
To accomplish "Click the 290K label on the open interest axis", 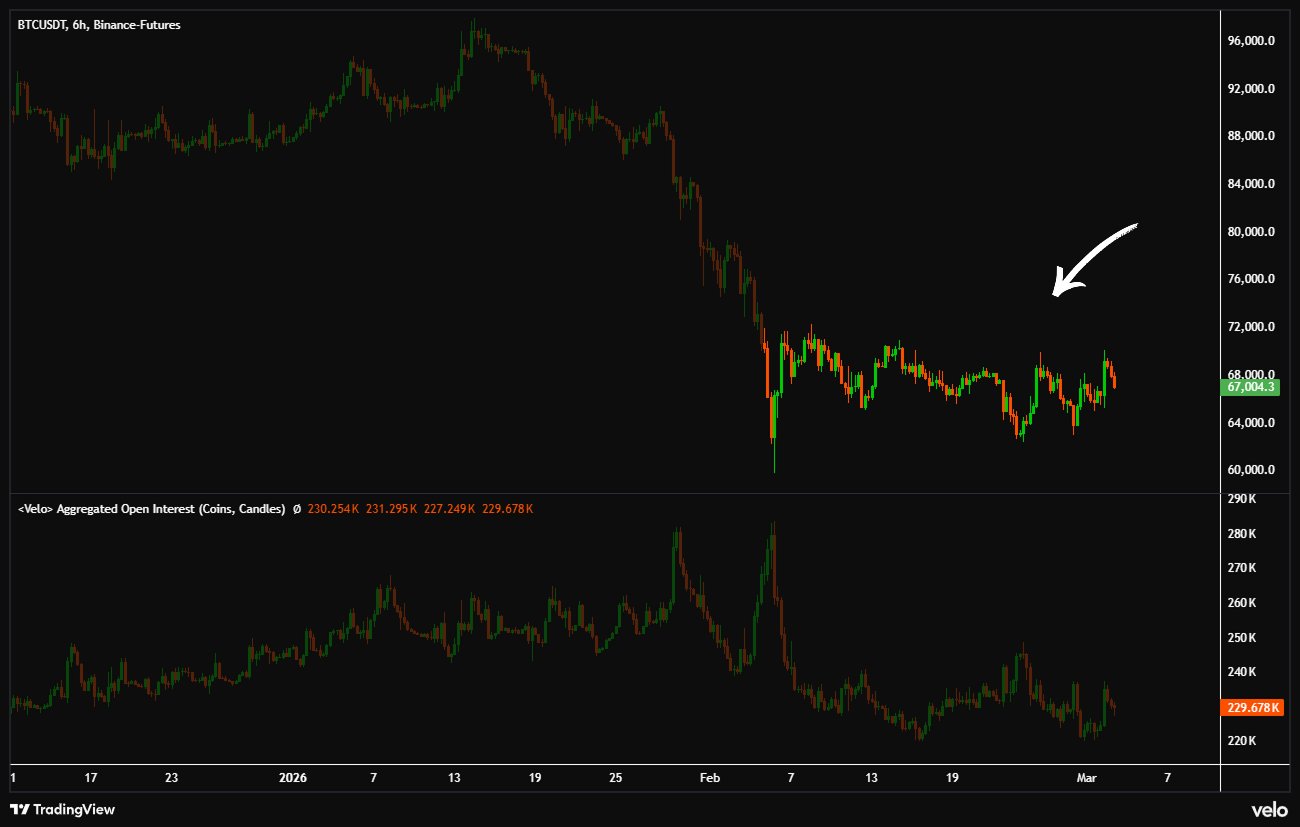I will pos(1241,498).
